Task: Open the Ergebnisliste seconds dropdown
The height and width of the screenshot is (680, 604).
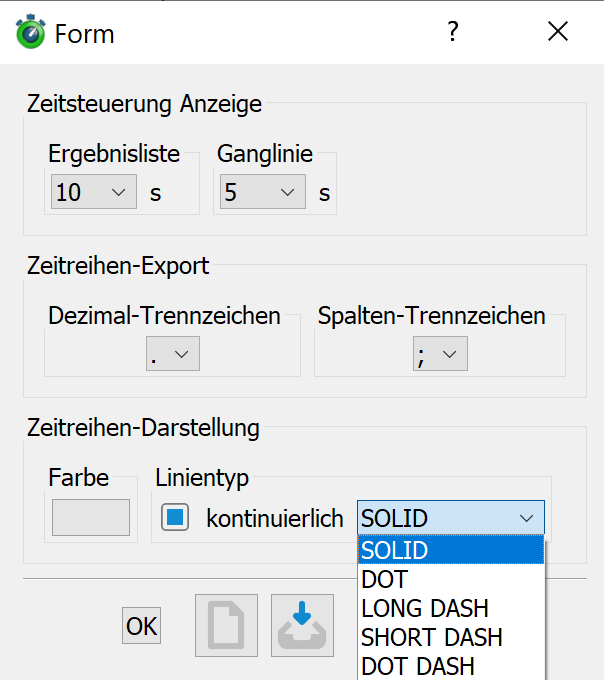Action: tap(94, 192)
